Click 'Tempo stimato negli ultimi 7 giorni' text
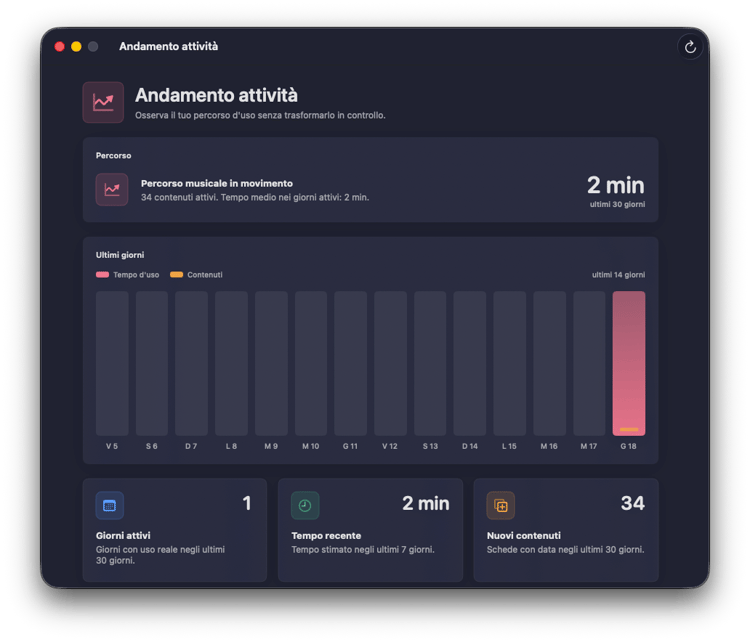The width and height of the screenshot is (750, 642). 363,549
